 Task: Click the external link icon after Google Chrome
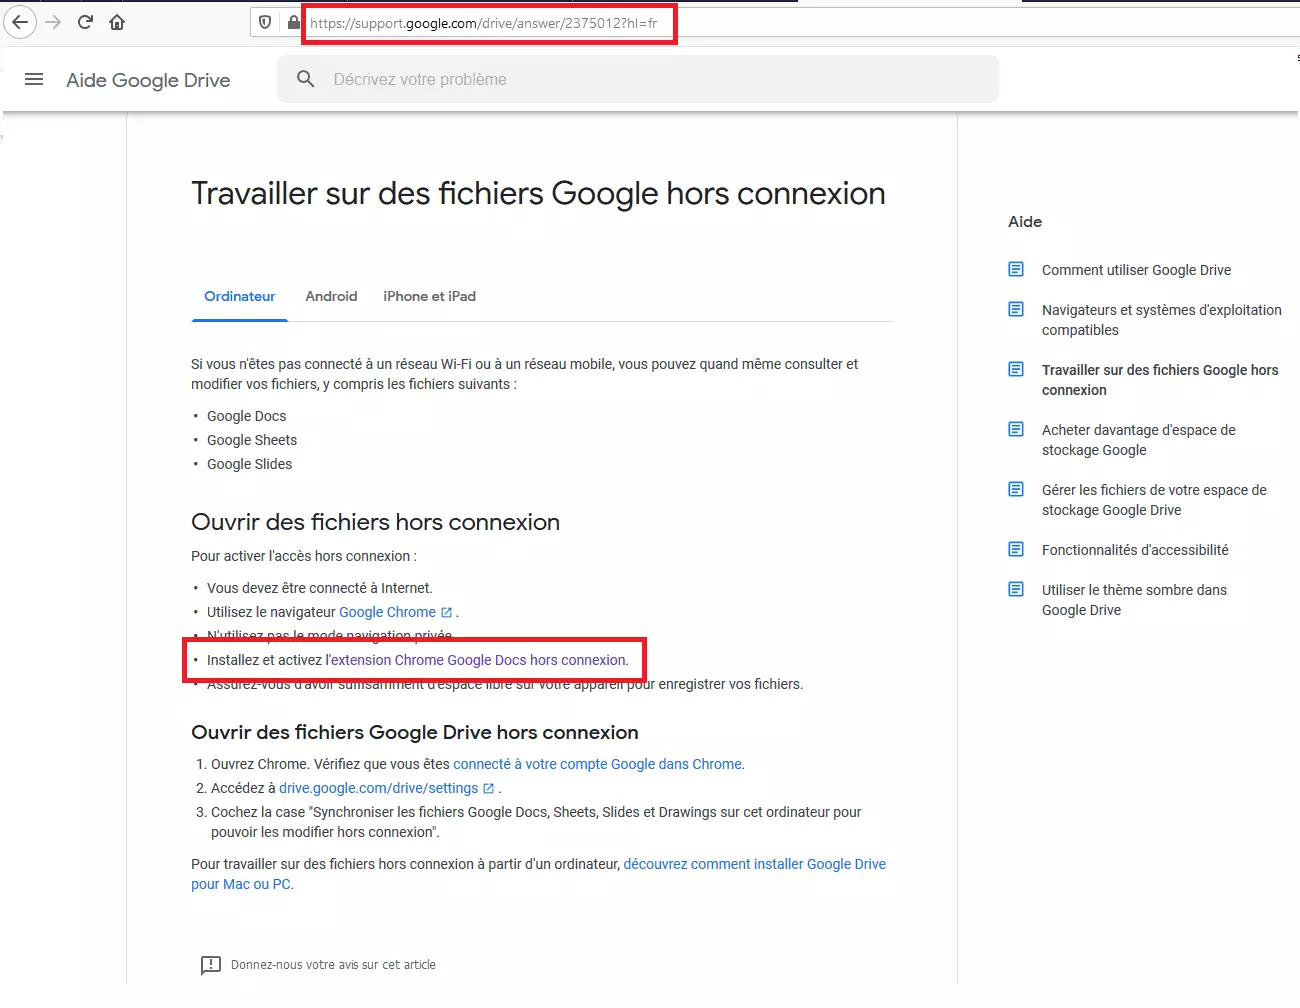click(x=447, y=613)
